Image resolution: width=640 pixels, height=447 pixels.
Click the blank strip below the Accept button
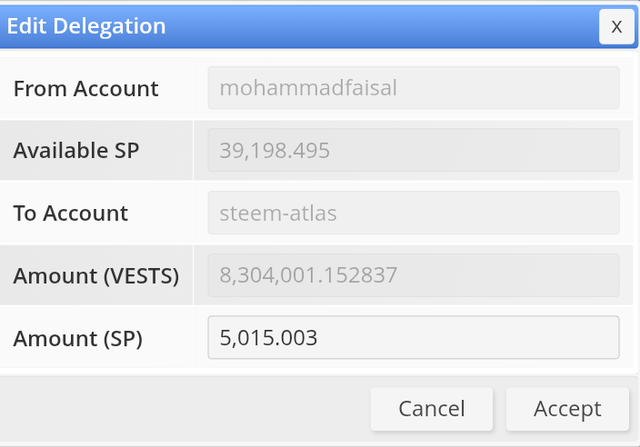click(x=567, y=440)
